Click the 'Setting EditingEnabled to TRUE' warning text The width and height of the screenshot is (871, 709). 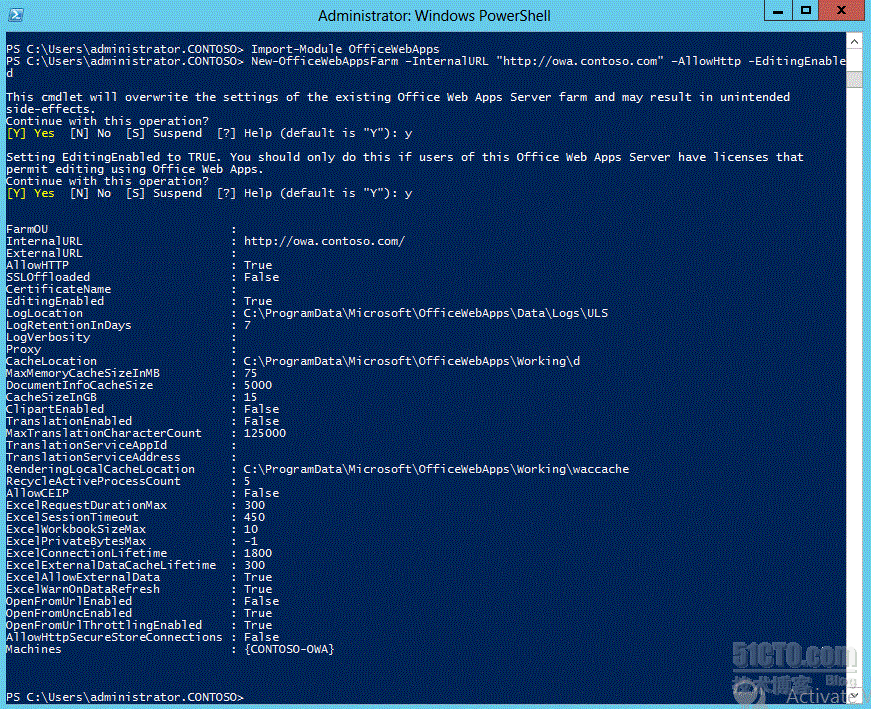coord(406,163)
